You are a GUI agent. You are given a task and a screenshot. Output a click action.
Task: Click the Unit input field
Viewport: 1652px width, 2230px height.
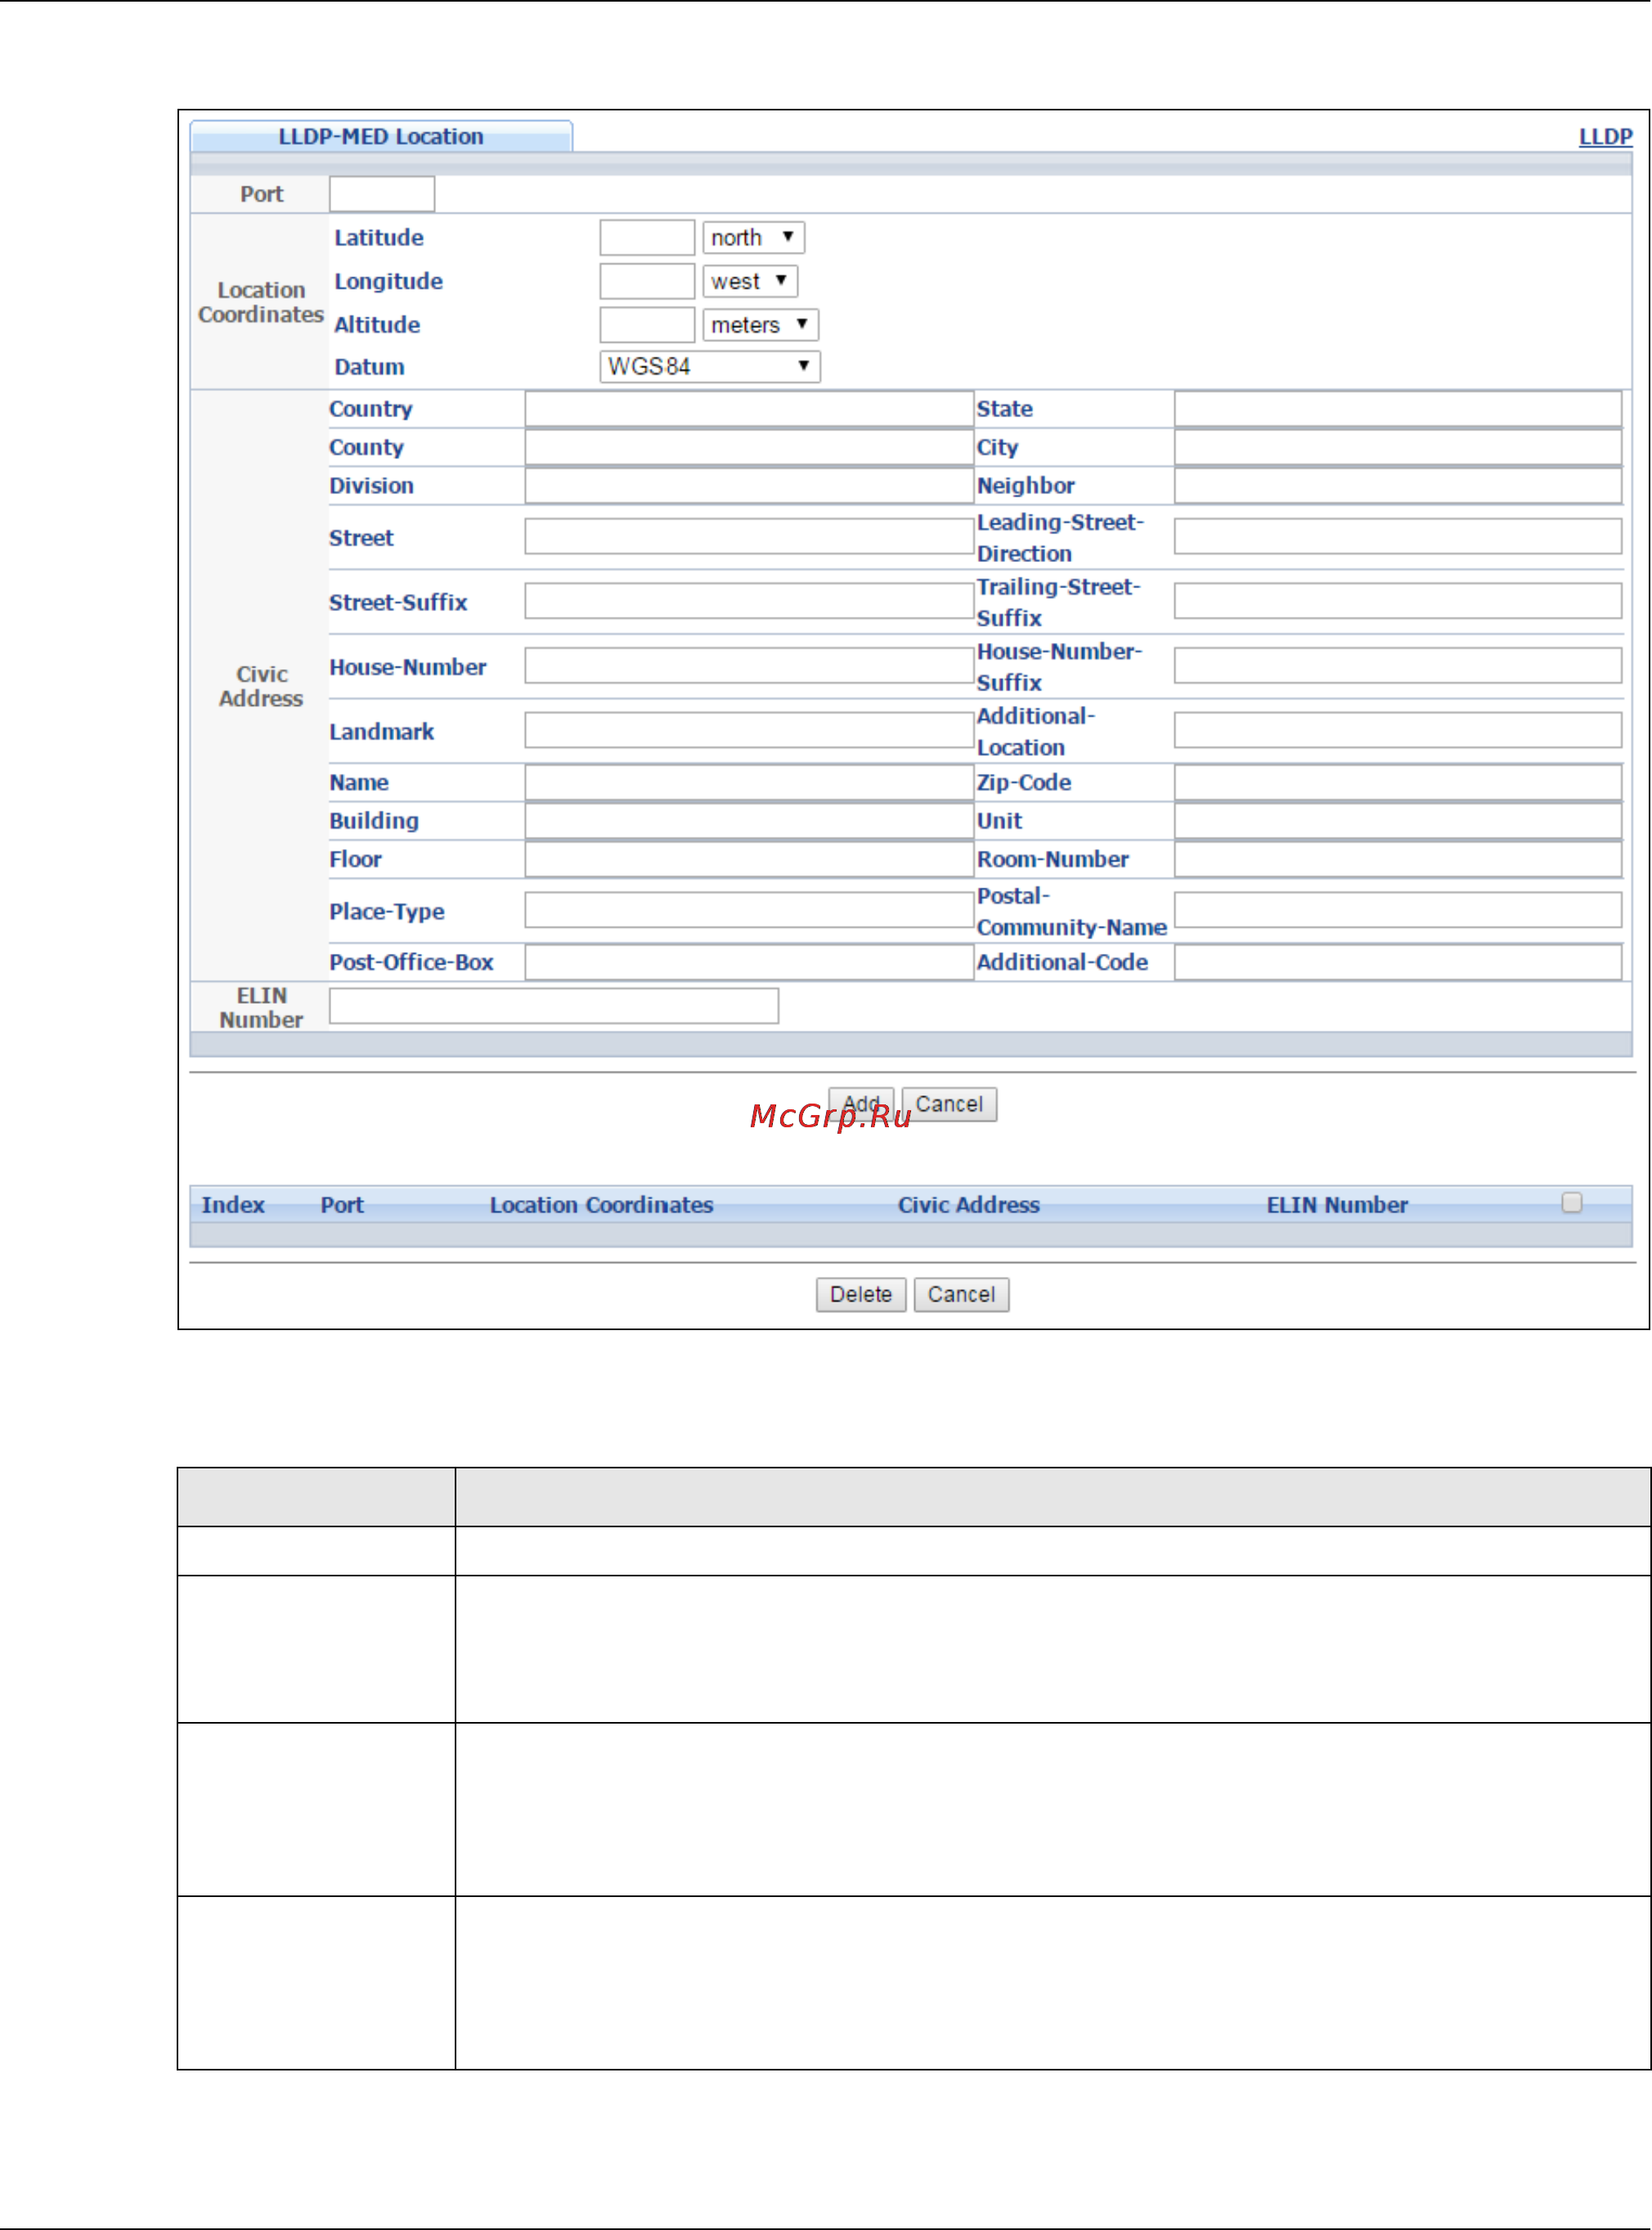tap(1398, 821)
